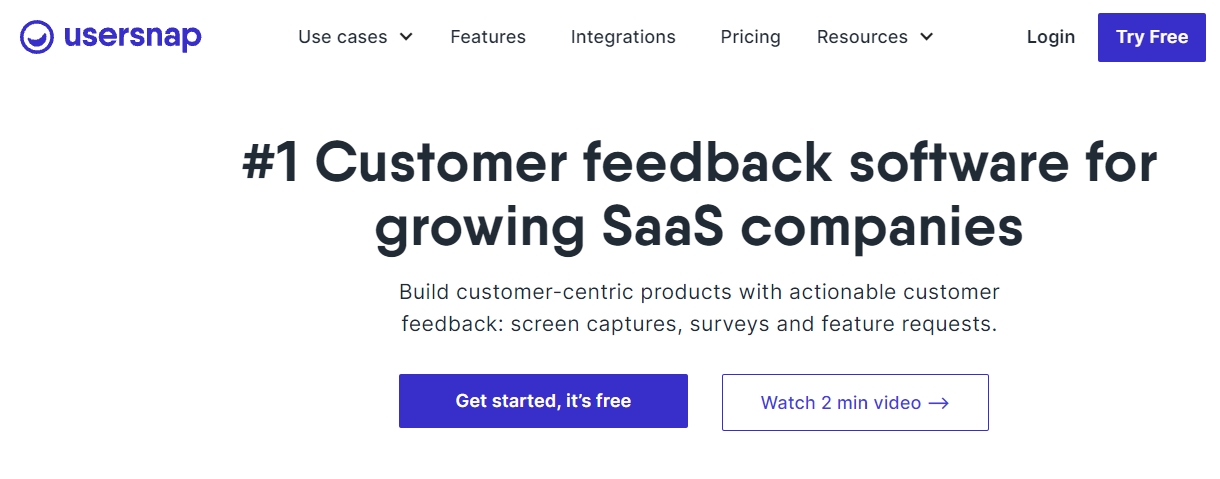Viewport: 1220px width, 479px height.
Task: Open the Integrations nav link
Action: [x=623, y=37]
